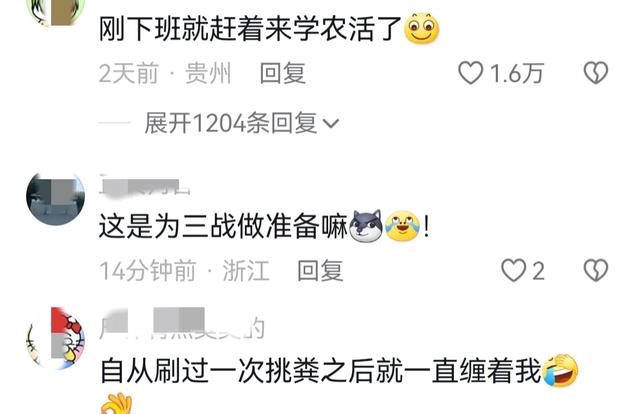This screenshot has width=640, height=414.
Task: Dislike the 贵州 comment via broken heart
Action: pyautogui.click(x=596, y=73)
